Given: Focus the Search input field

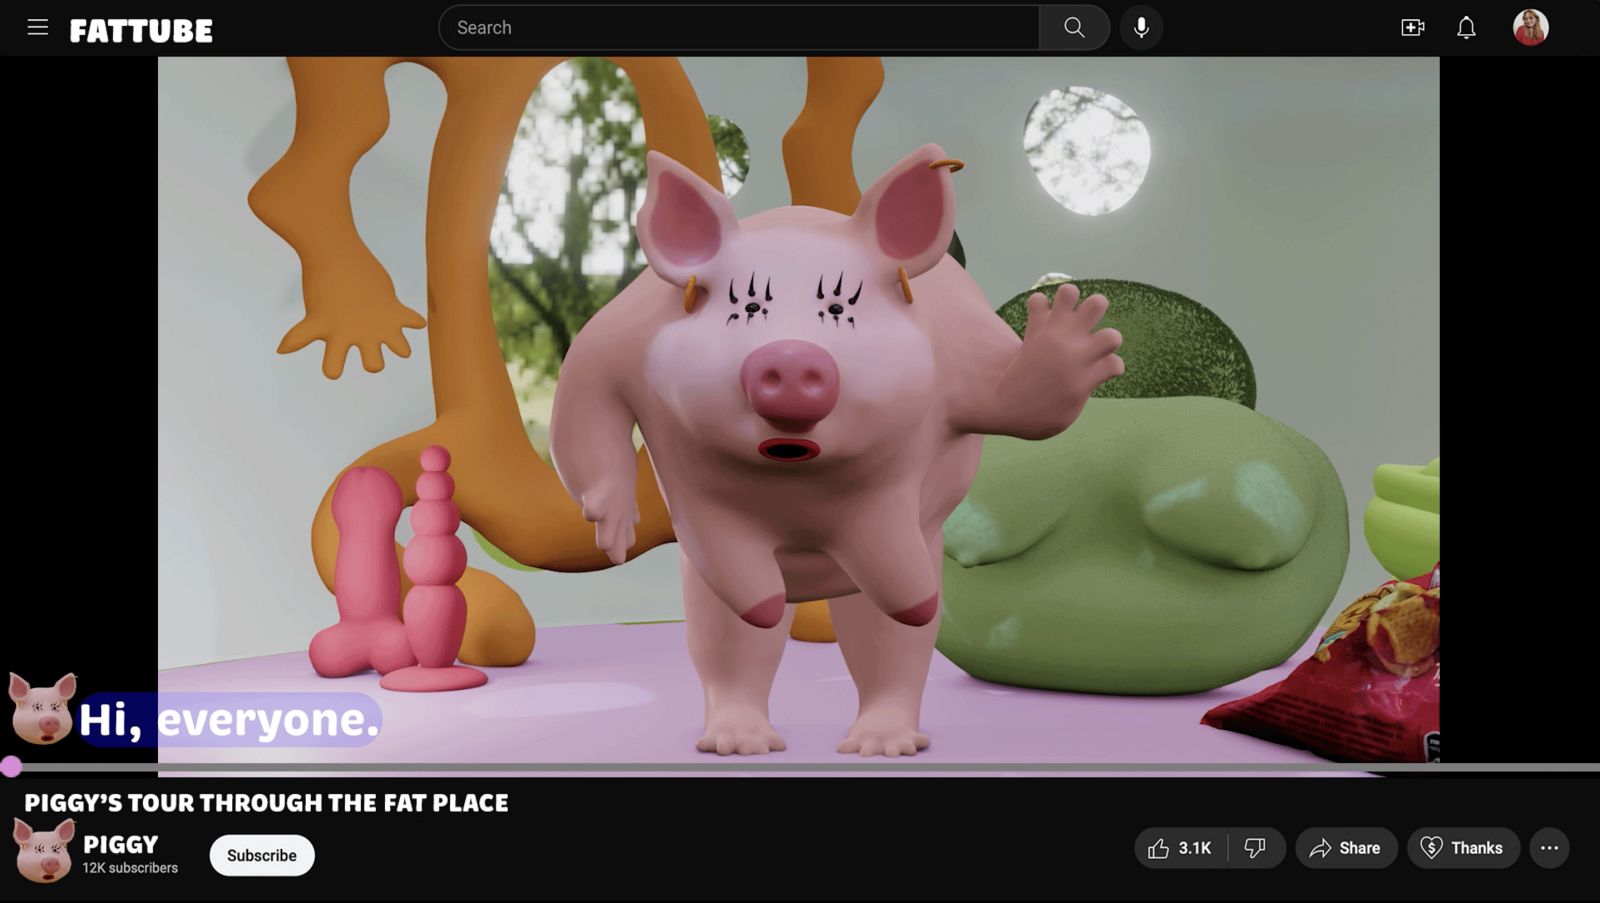Looking at the screenshot, I should 739,28.
